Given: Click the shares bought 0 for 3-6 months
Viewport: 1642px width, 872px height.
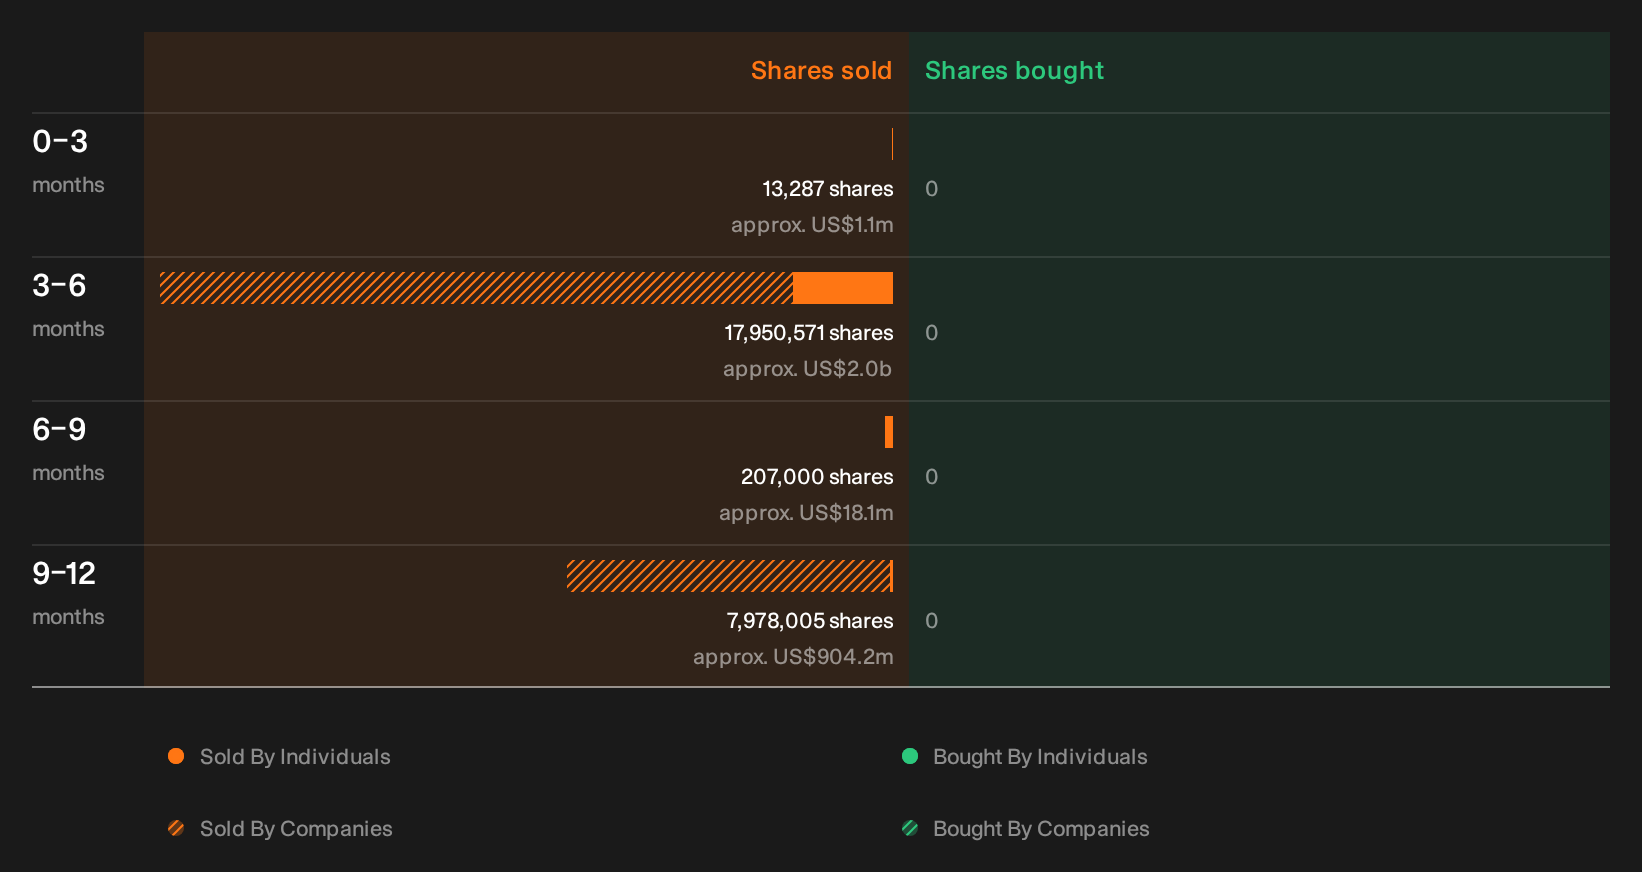Looking at the screenshot, I should tap(931, 333).
